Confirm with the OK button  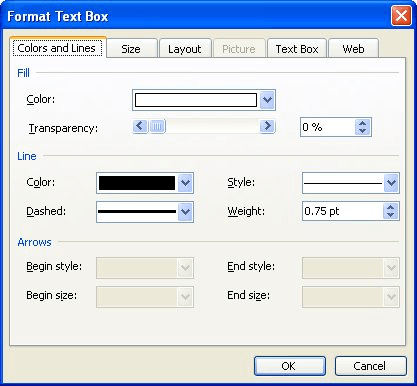[x=290, y=366]
